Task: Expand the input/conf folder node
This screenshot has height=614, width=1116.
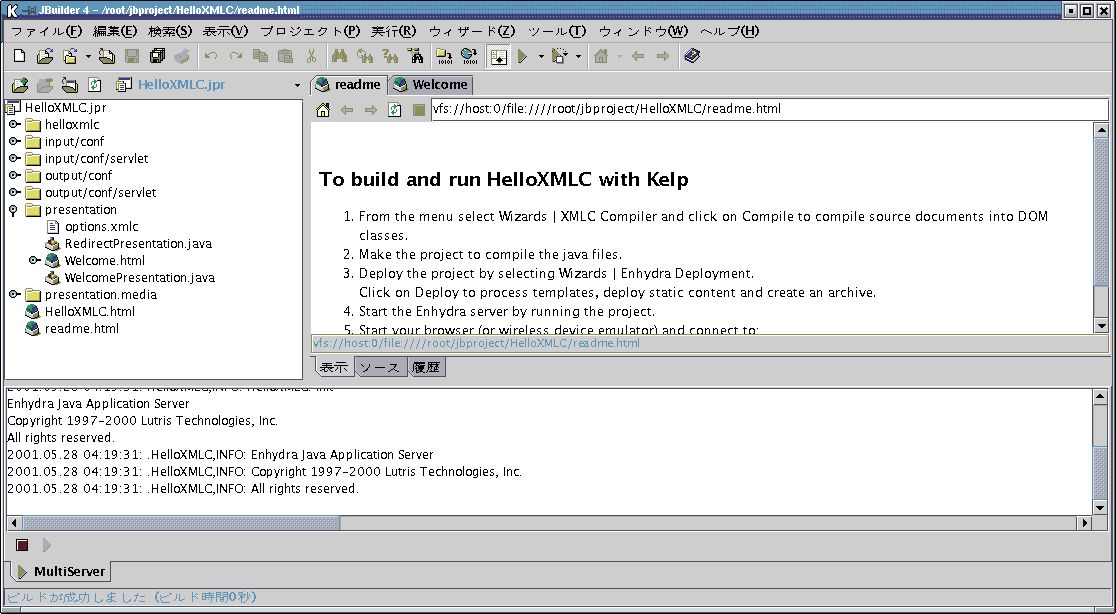Action: (14, 142)
